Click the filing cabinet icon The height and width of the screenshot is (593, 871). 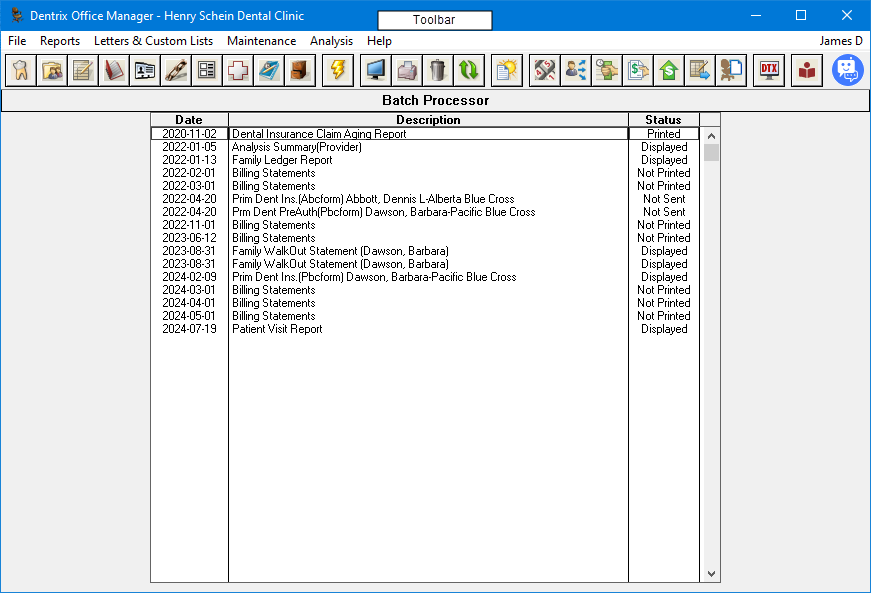point(300,70)
